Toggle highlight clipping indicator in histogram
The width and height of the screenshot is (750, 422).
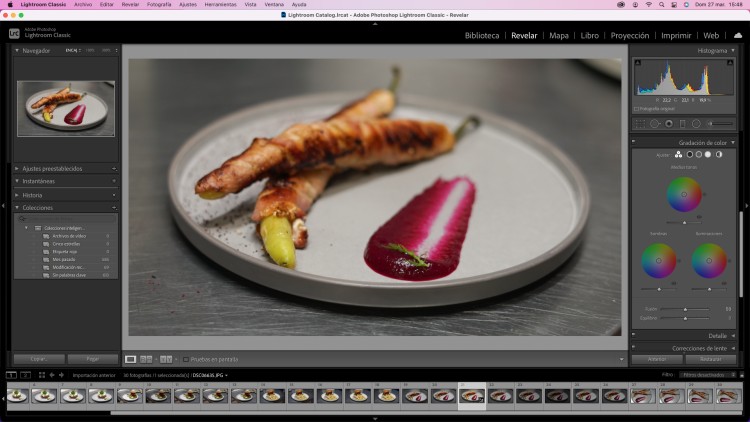click(x=730, y=63)
